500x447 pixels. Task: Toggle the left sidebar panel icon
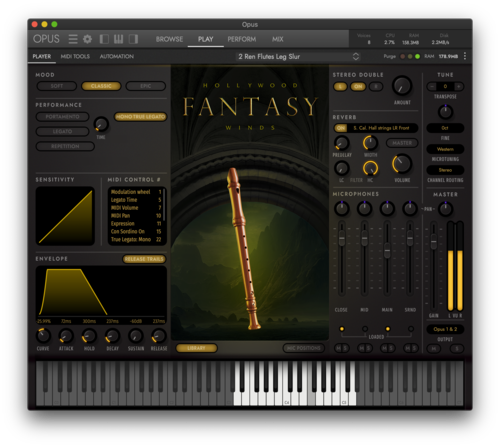coord(104,39)
